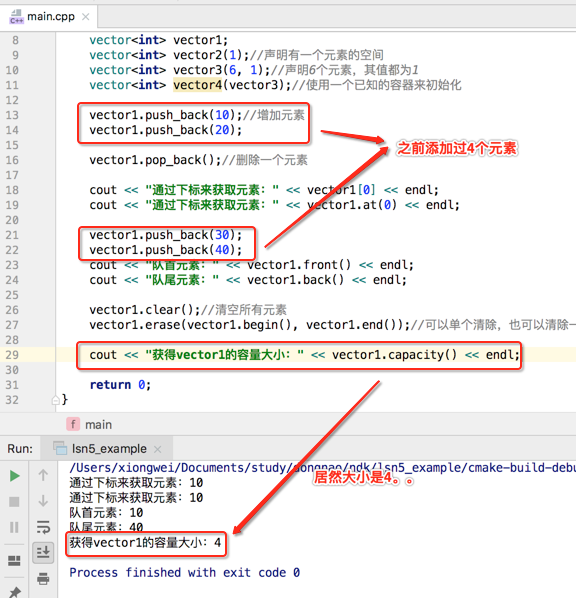The image size is (576, 598).
Task: Click the run configuration icon beside lsn5_example
Action: point(60,448)
